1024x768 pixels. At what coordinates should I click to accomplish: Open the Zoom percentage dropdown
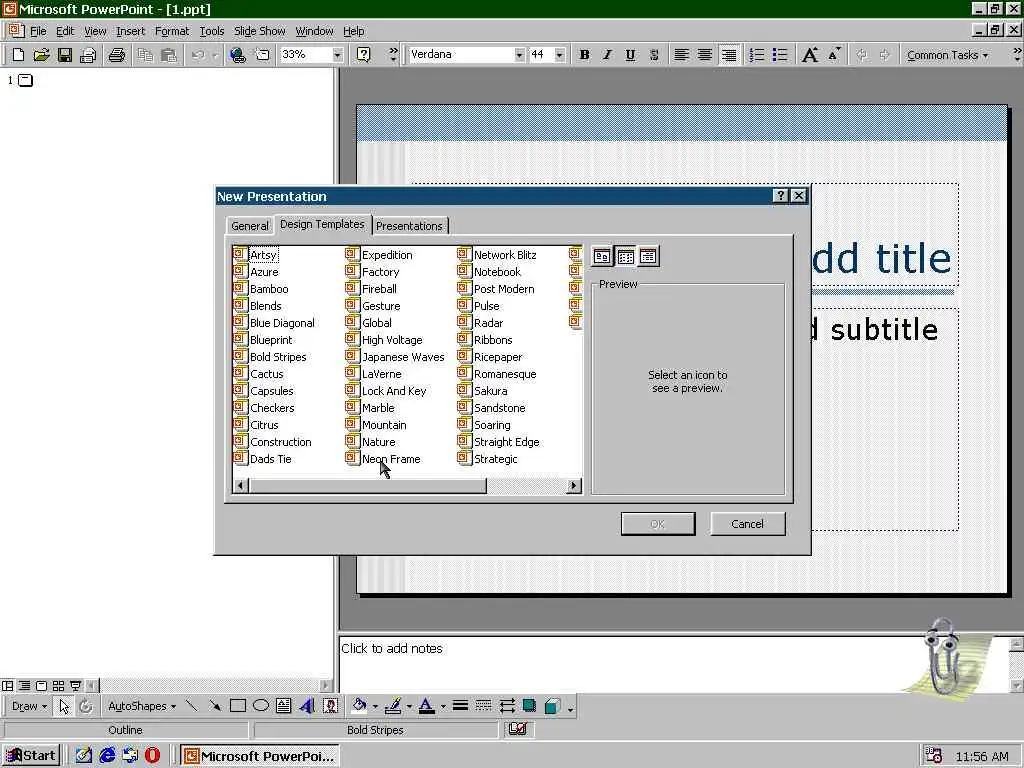337,55
